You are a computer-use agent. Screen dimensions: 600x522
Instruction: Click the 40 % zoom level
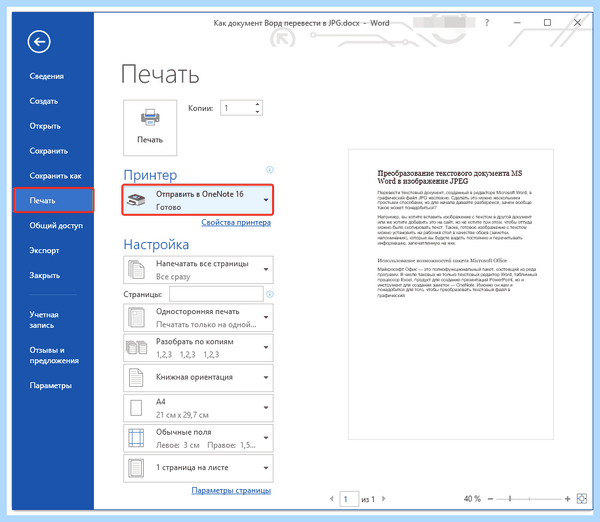click(x=472, y=499)
